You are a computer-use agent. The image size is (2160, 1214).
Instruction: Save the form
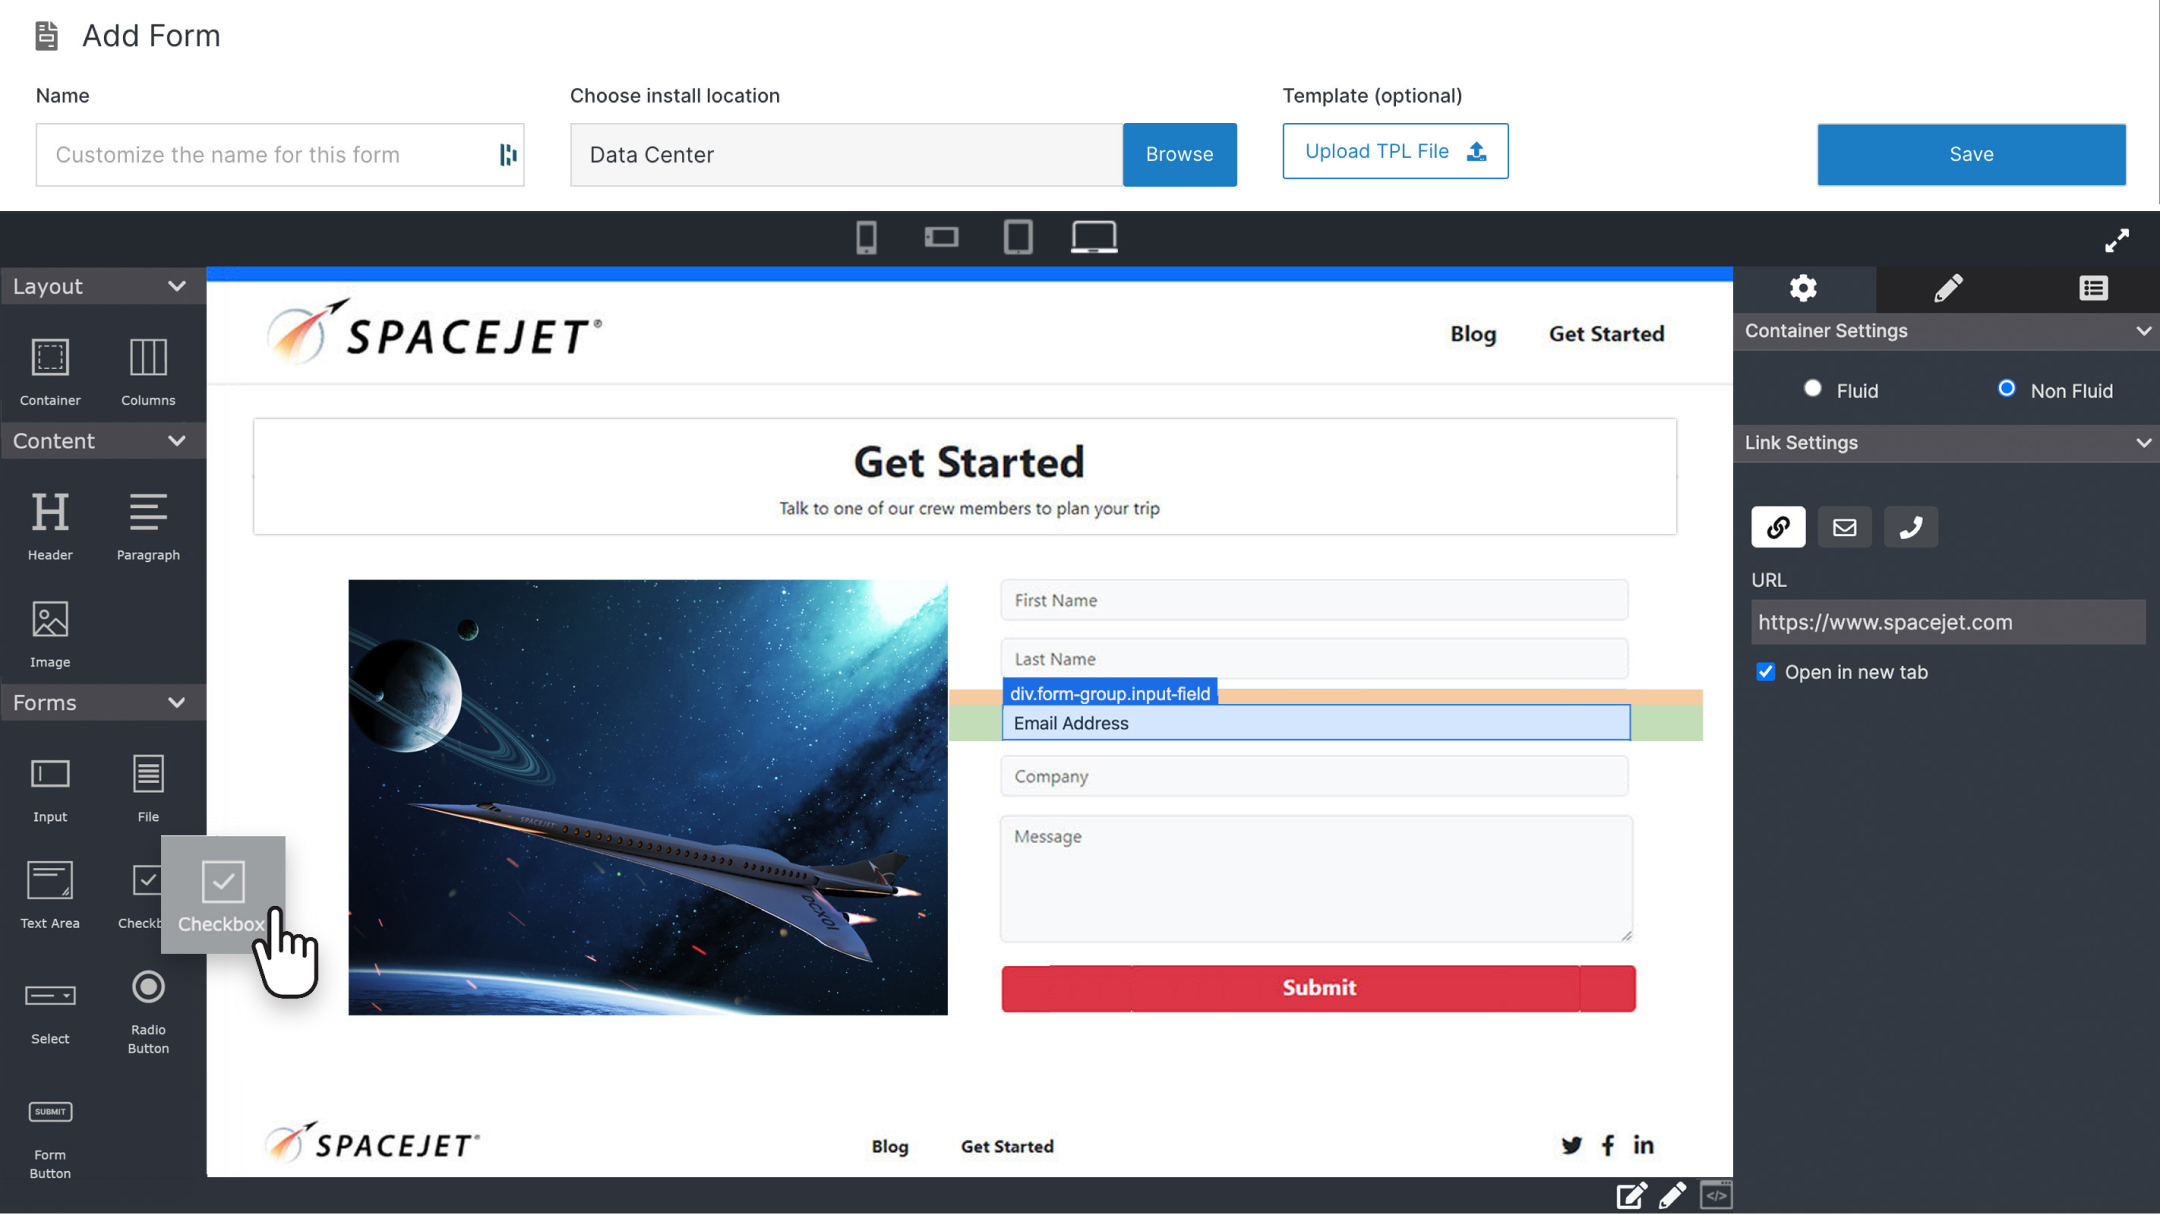1971,155
